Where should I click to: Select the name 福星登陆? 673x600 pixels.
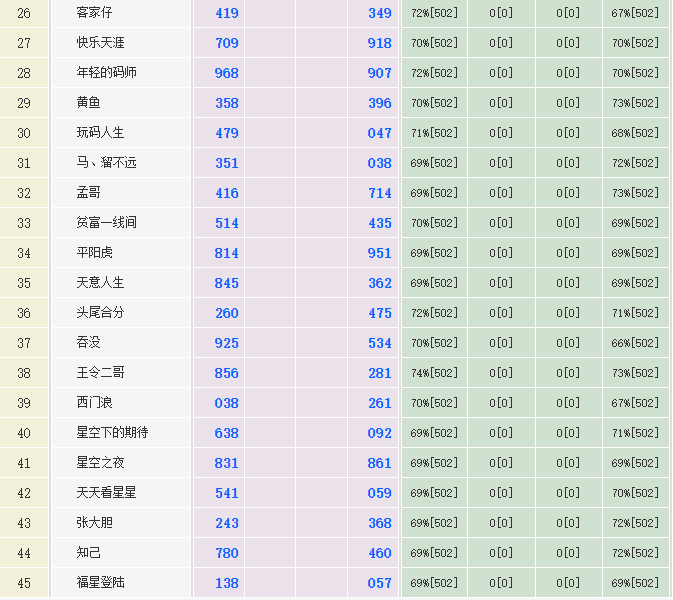pyautogui.click(x=101, y=583)
